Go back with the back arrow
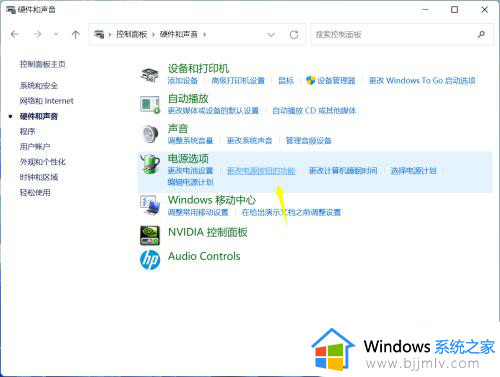The width and height of the screenshot is (500, 377). coord(15,34)
